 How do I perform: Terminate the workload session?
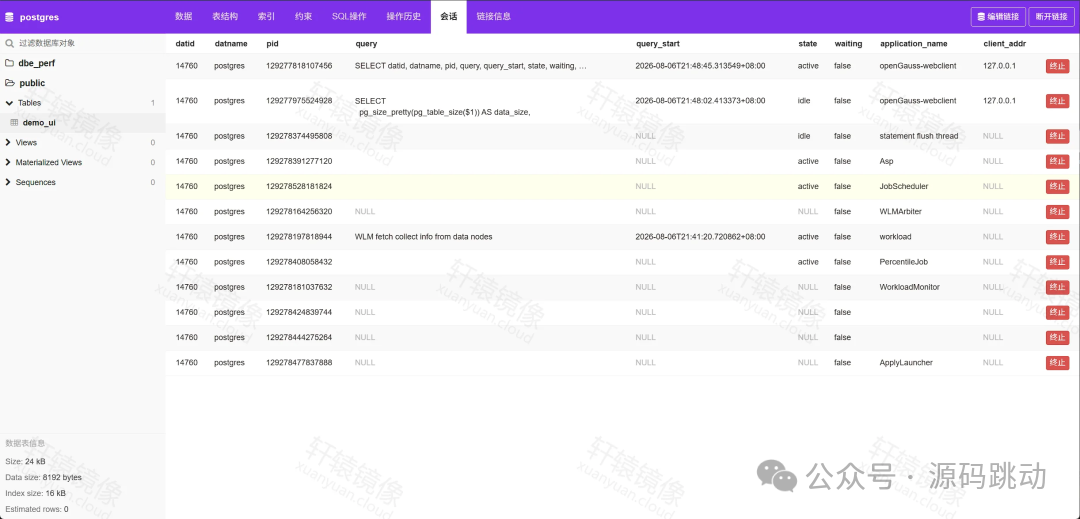(x=1057, y=237)
